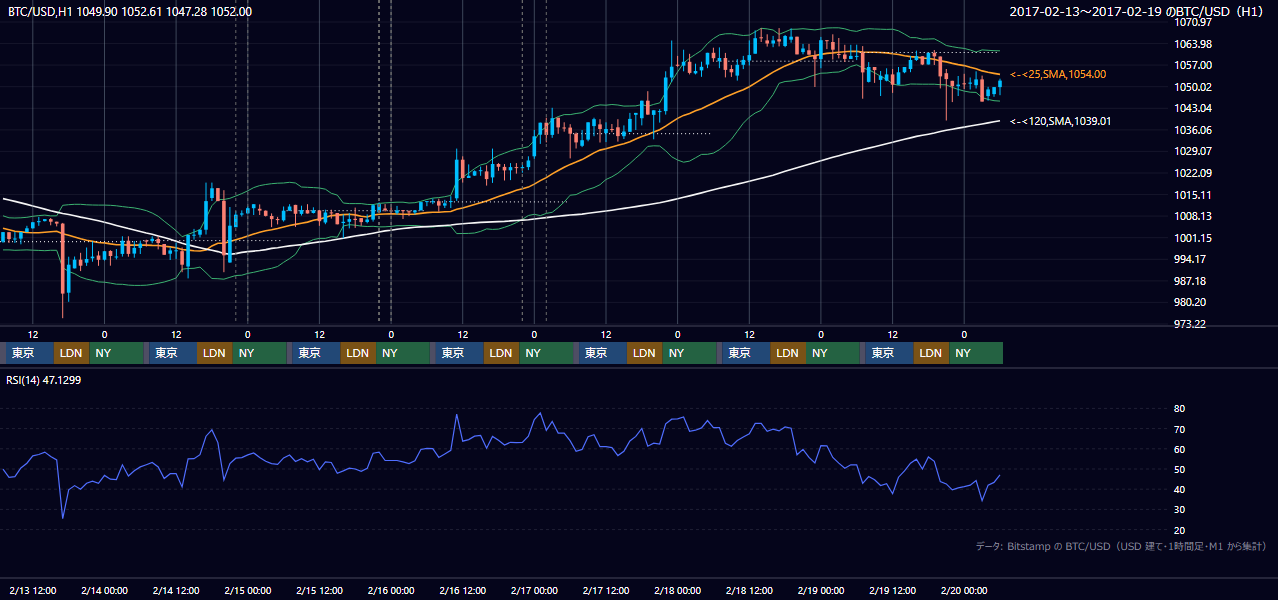This screenshot has height=600, width=1278.
Task: Click the 2/16 00:00 date label
Action: click(x=391, y=590)
